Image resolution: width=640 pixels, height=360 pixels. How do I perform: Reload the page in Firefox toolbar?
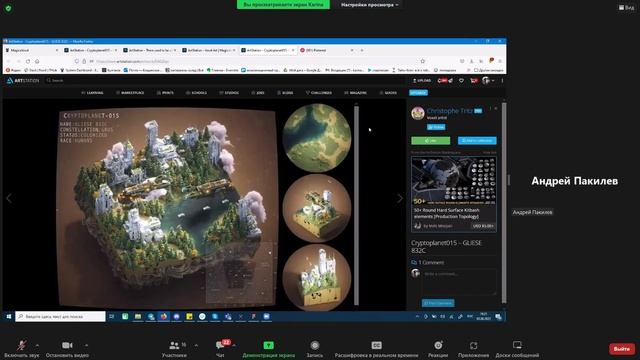[x=28, y=61]
